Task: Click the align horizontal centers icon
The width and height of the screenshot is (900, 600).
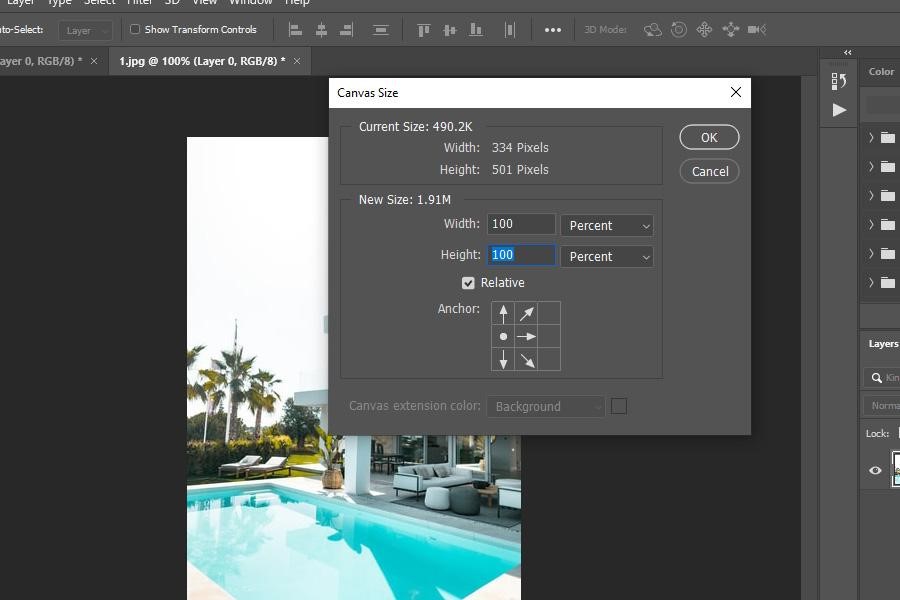Action: [x=321, y=30]
